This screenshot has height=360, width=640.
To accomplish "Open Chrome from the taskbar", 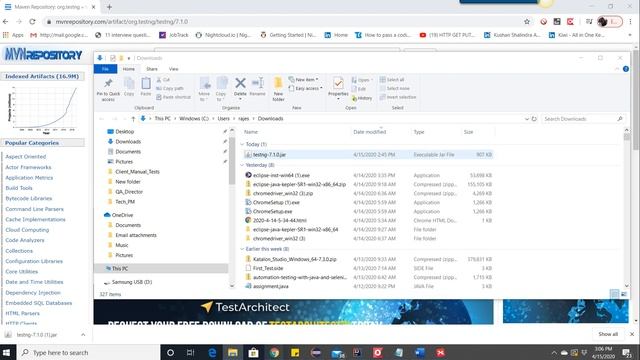I will pyautogui.click(x=274, y=353).
